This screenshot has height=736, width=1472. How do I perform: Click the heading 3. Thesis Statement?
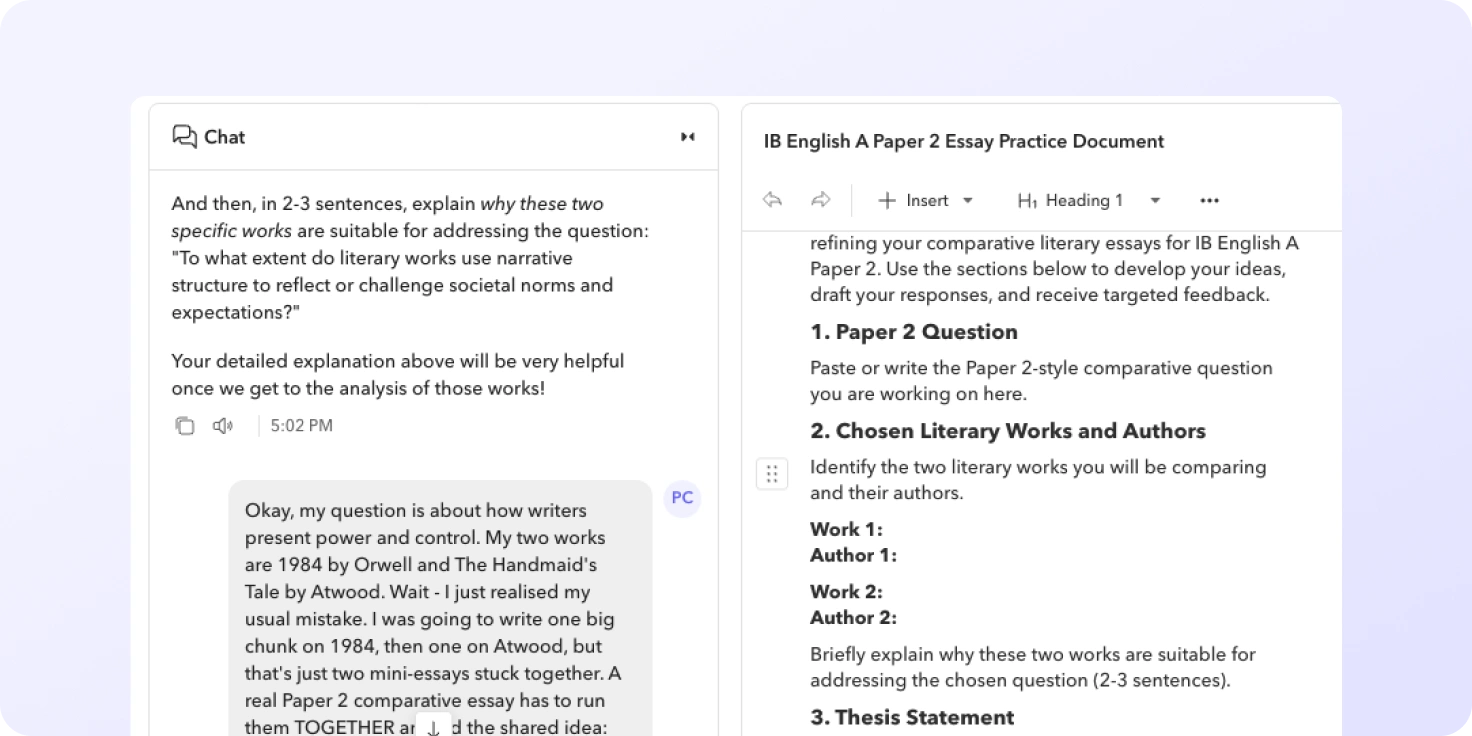[x=912, y=717]
